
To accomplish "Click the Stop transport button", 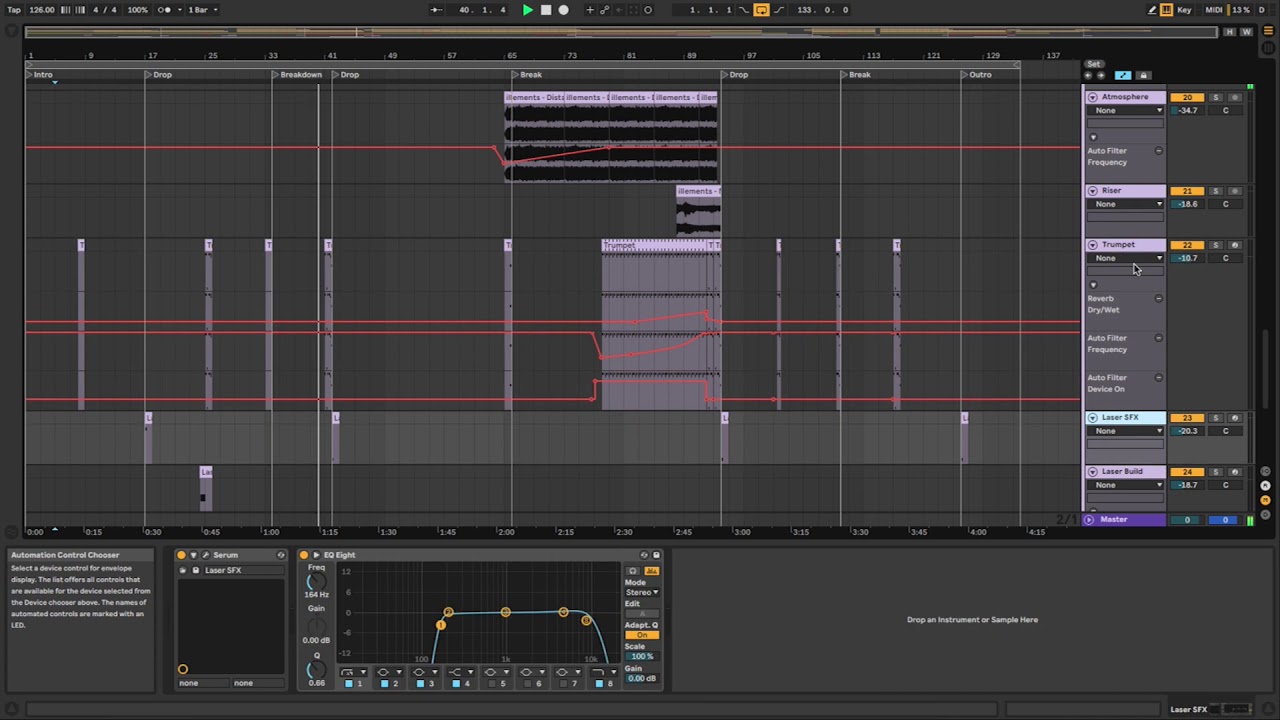I will pyautogui.click(x=546, y=10).
